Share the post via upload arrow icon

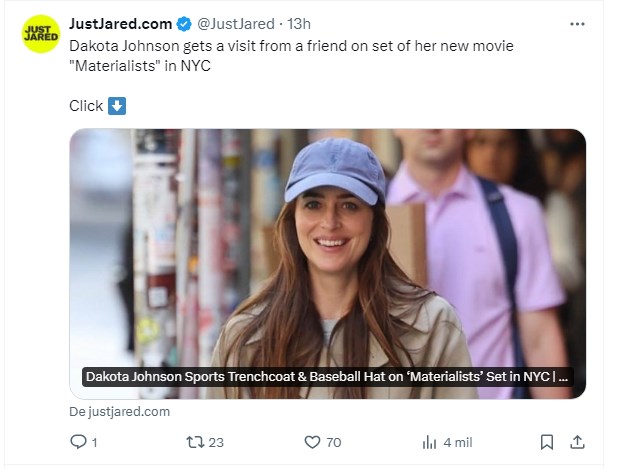tap(577, 442)
